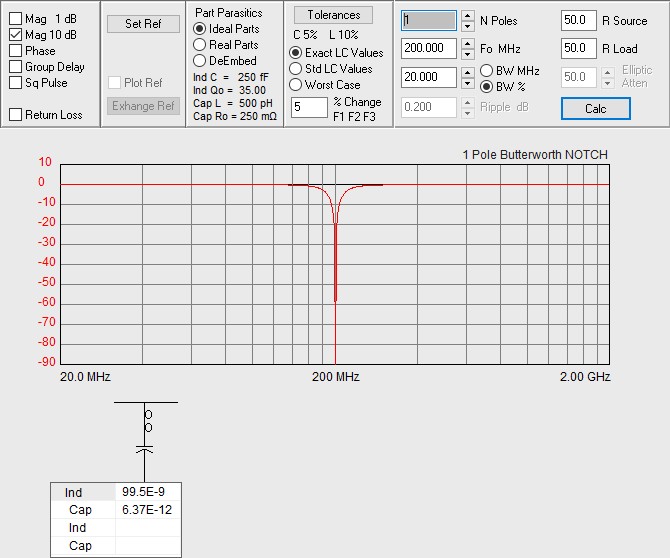Step the bandwidth value up
670x558 pixels.
tap(468, 73)
